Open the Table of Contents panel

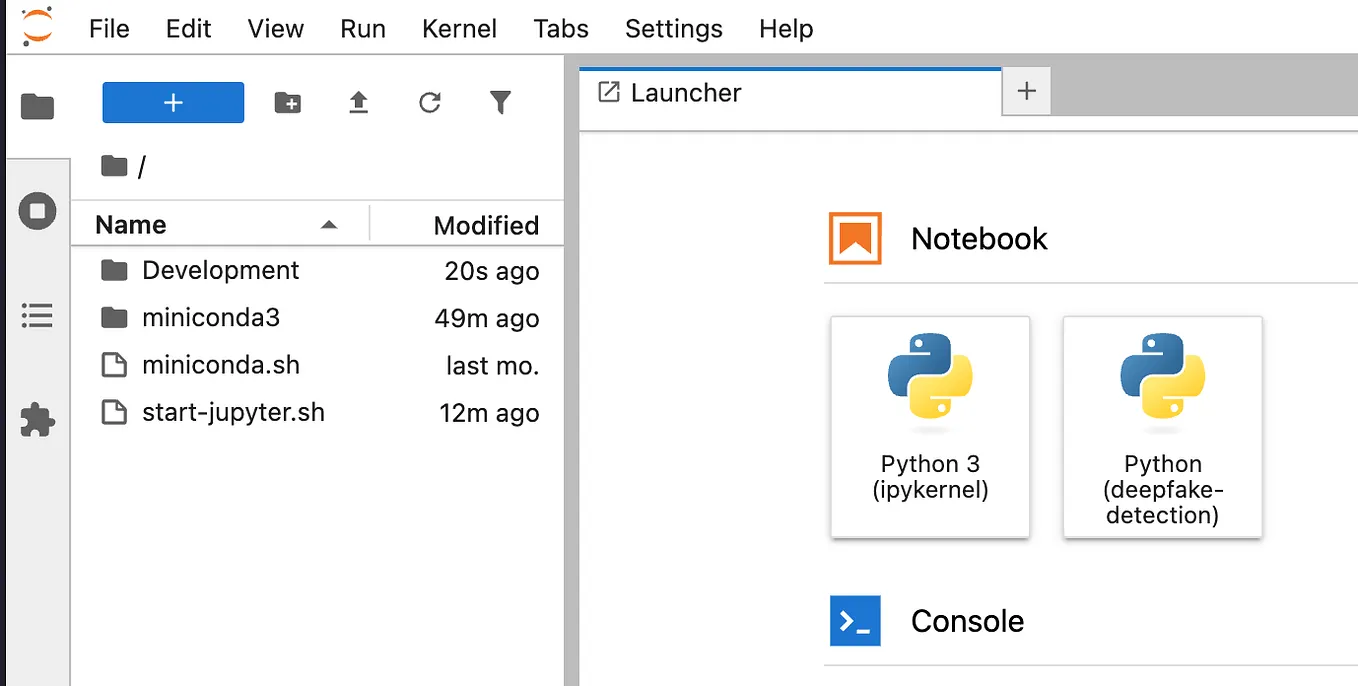pyautogui.click(x=37, y=316)
